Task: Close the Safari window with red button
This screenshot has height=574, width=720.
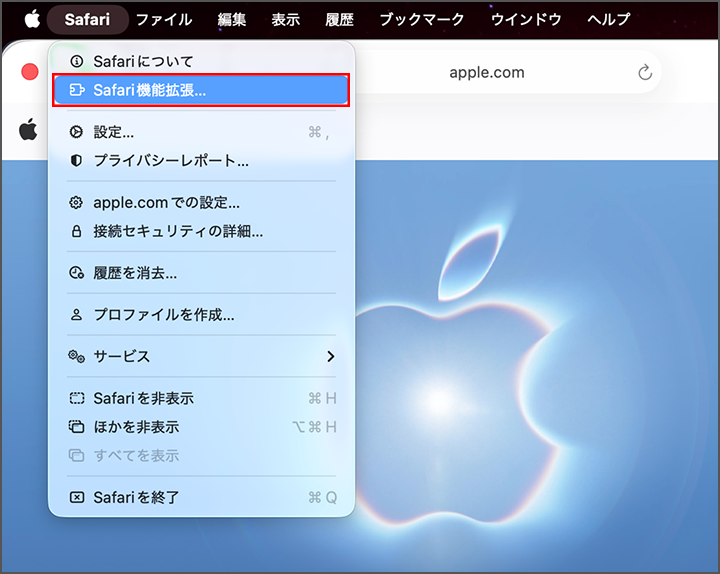Action: (30, 72)
